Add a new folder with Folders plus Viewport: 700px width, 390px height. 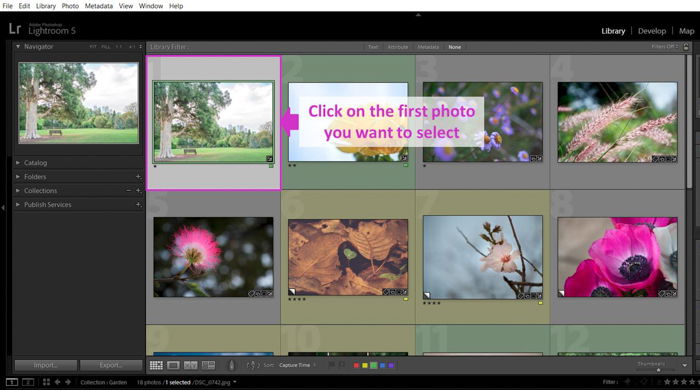138,177
